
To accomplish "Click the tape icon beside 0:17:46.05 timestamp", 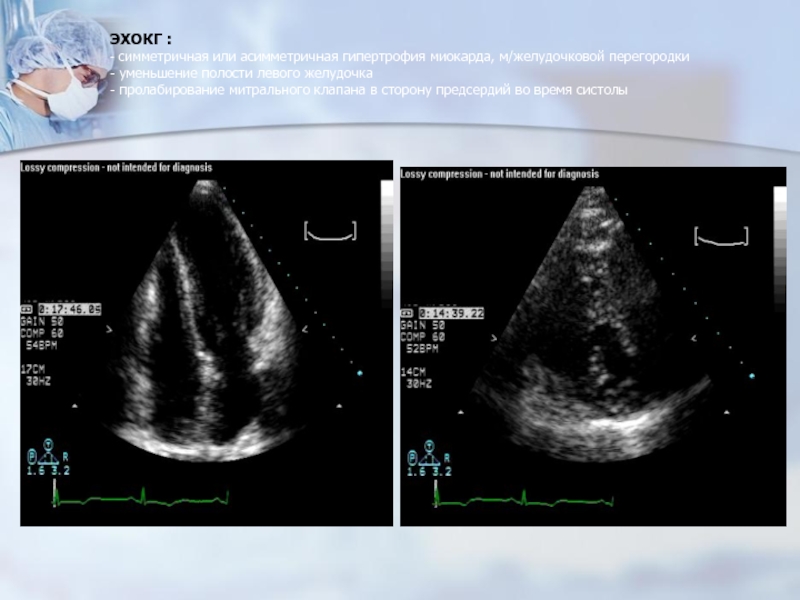I will pos(27,309).
